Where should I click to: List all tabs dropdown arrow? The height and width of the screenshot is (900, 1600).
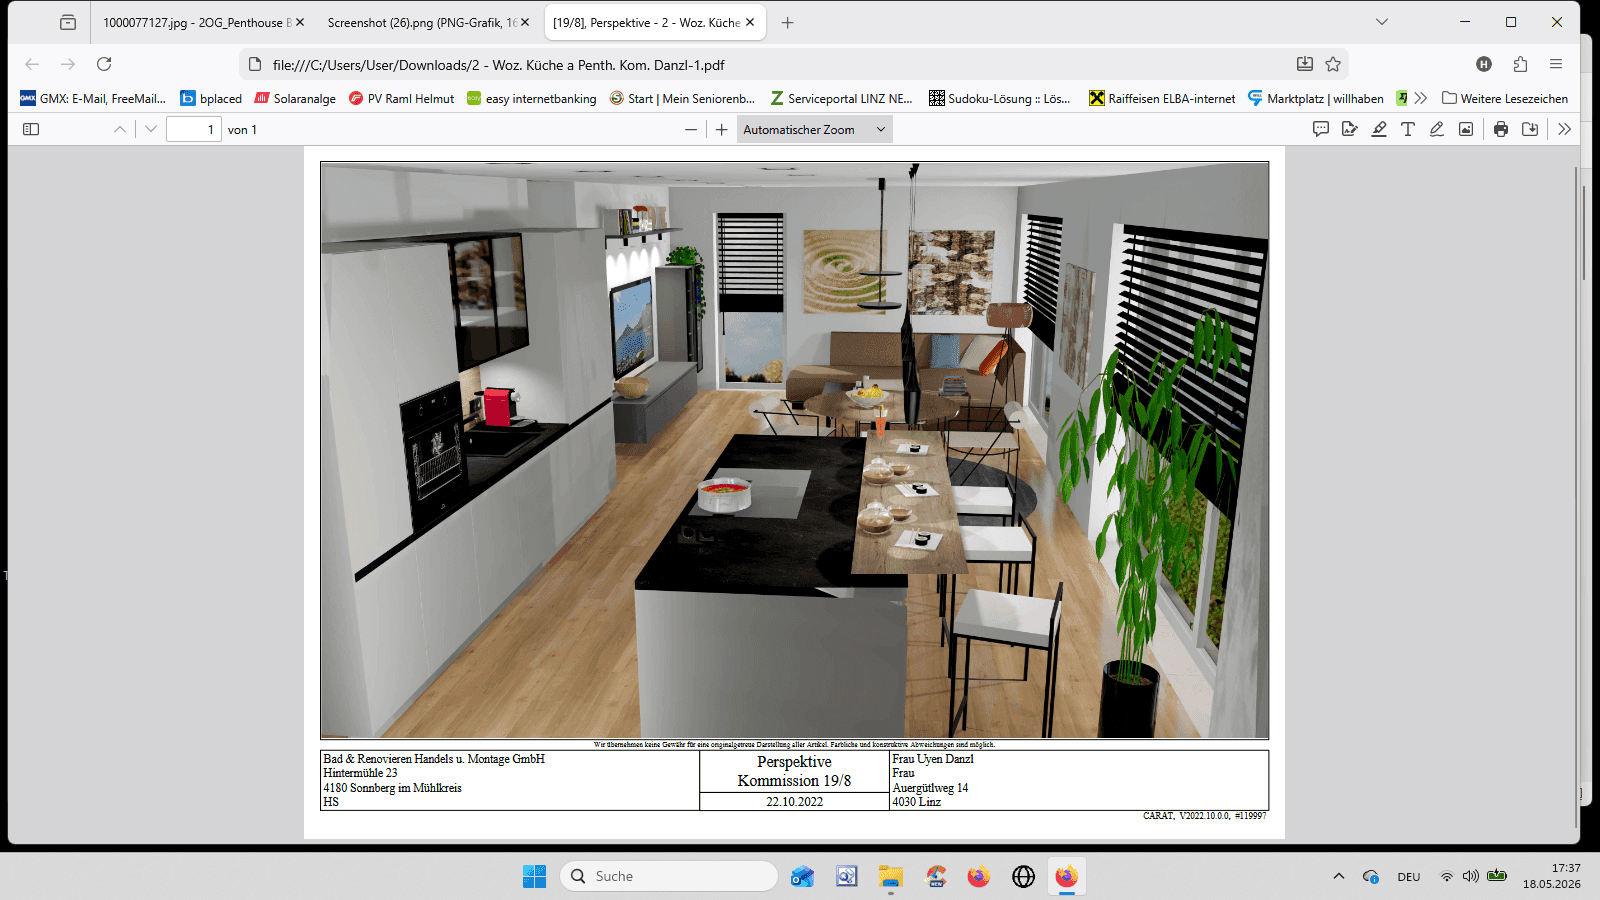click(1382, 22)
